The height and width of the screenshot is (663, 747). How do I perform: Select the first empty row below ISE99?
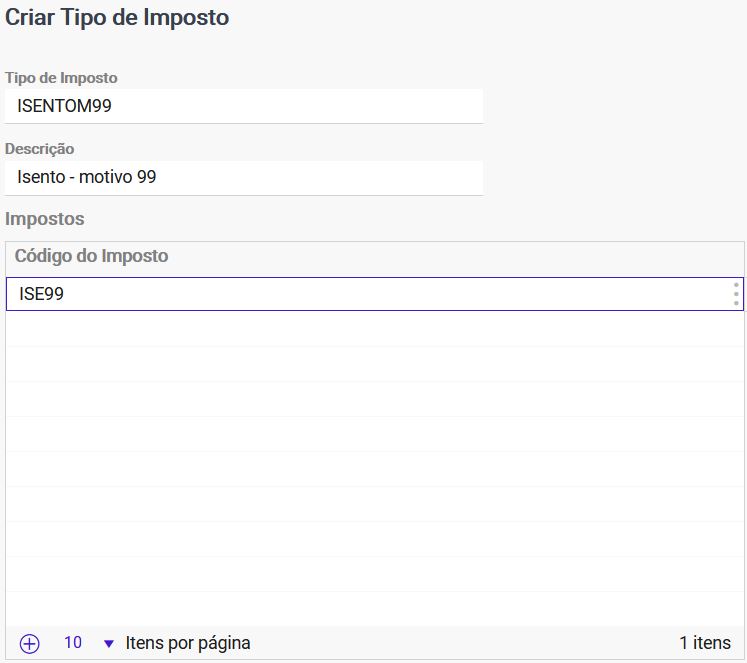tap(374, 329)
